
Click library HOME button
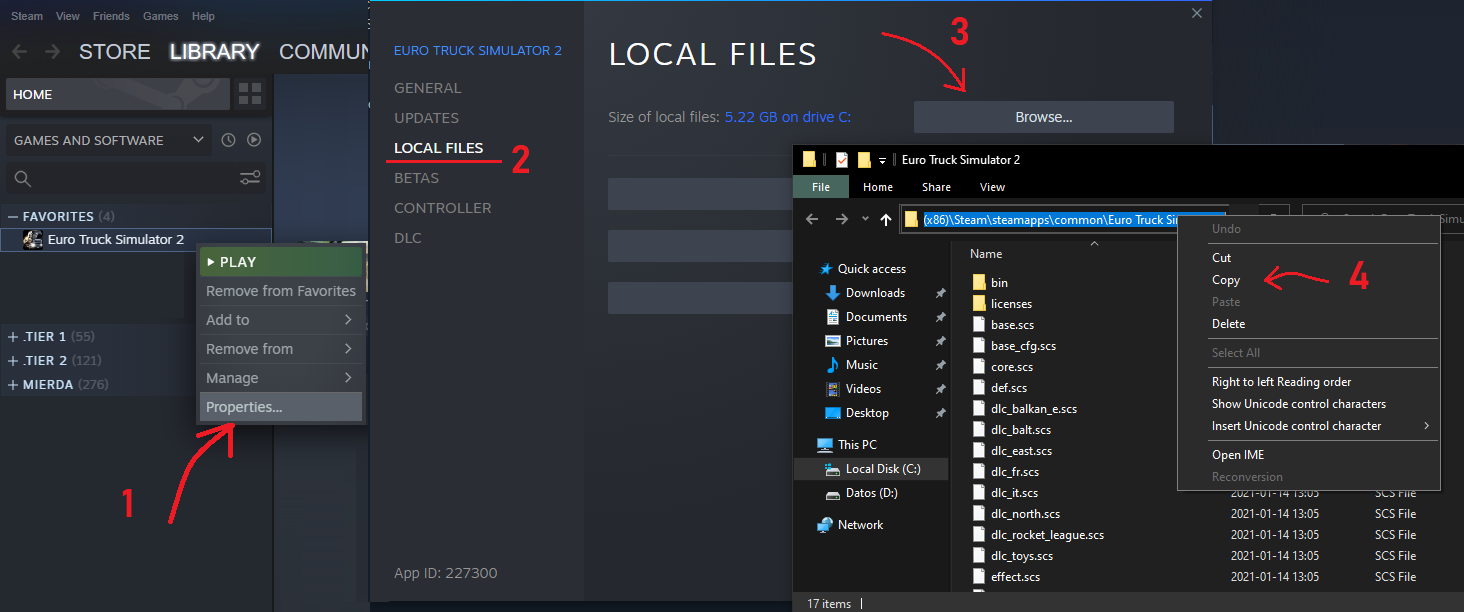pos(118,94)
